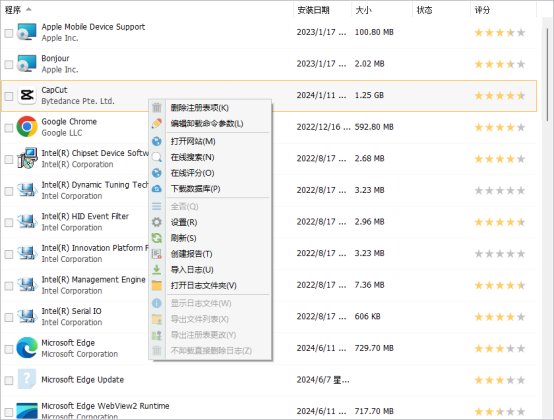Click the Edge WebView2 Runtime icon
This screenshot has width=554, height=420.
[x=27, y=411]
